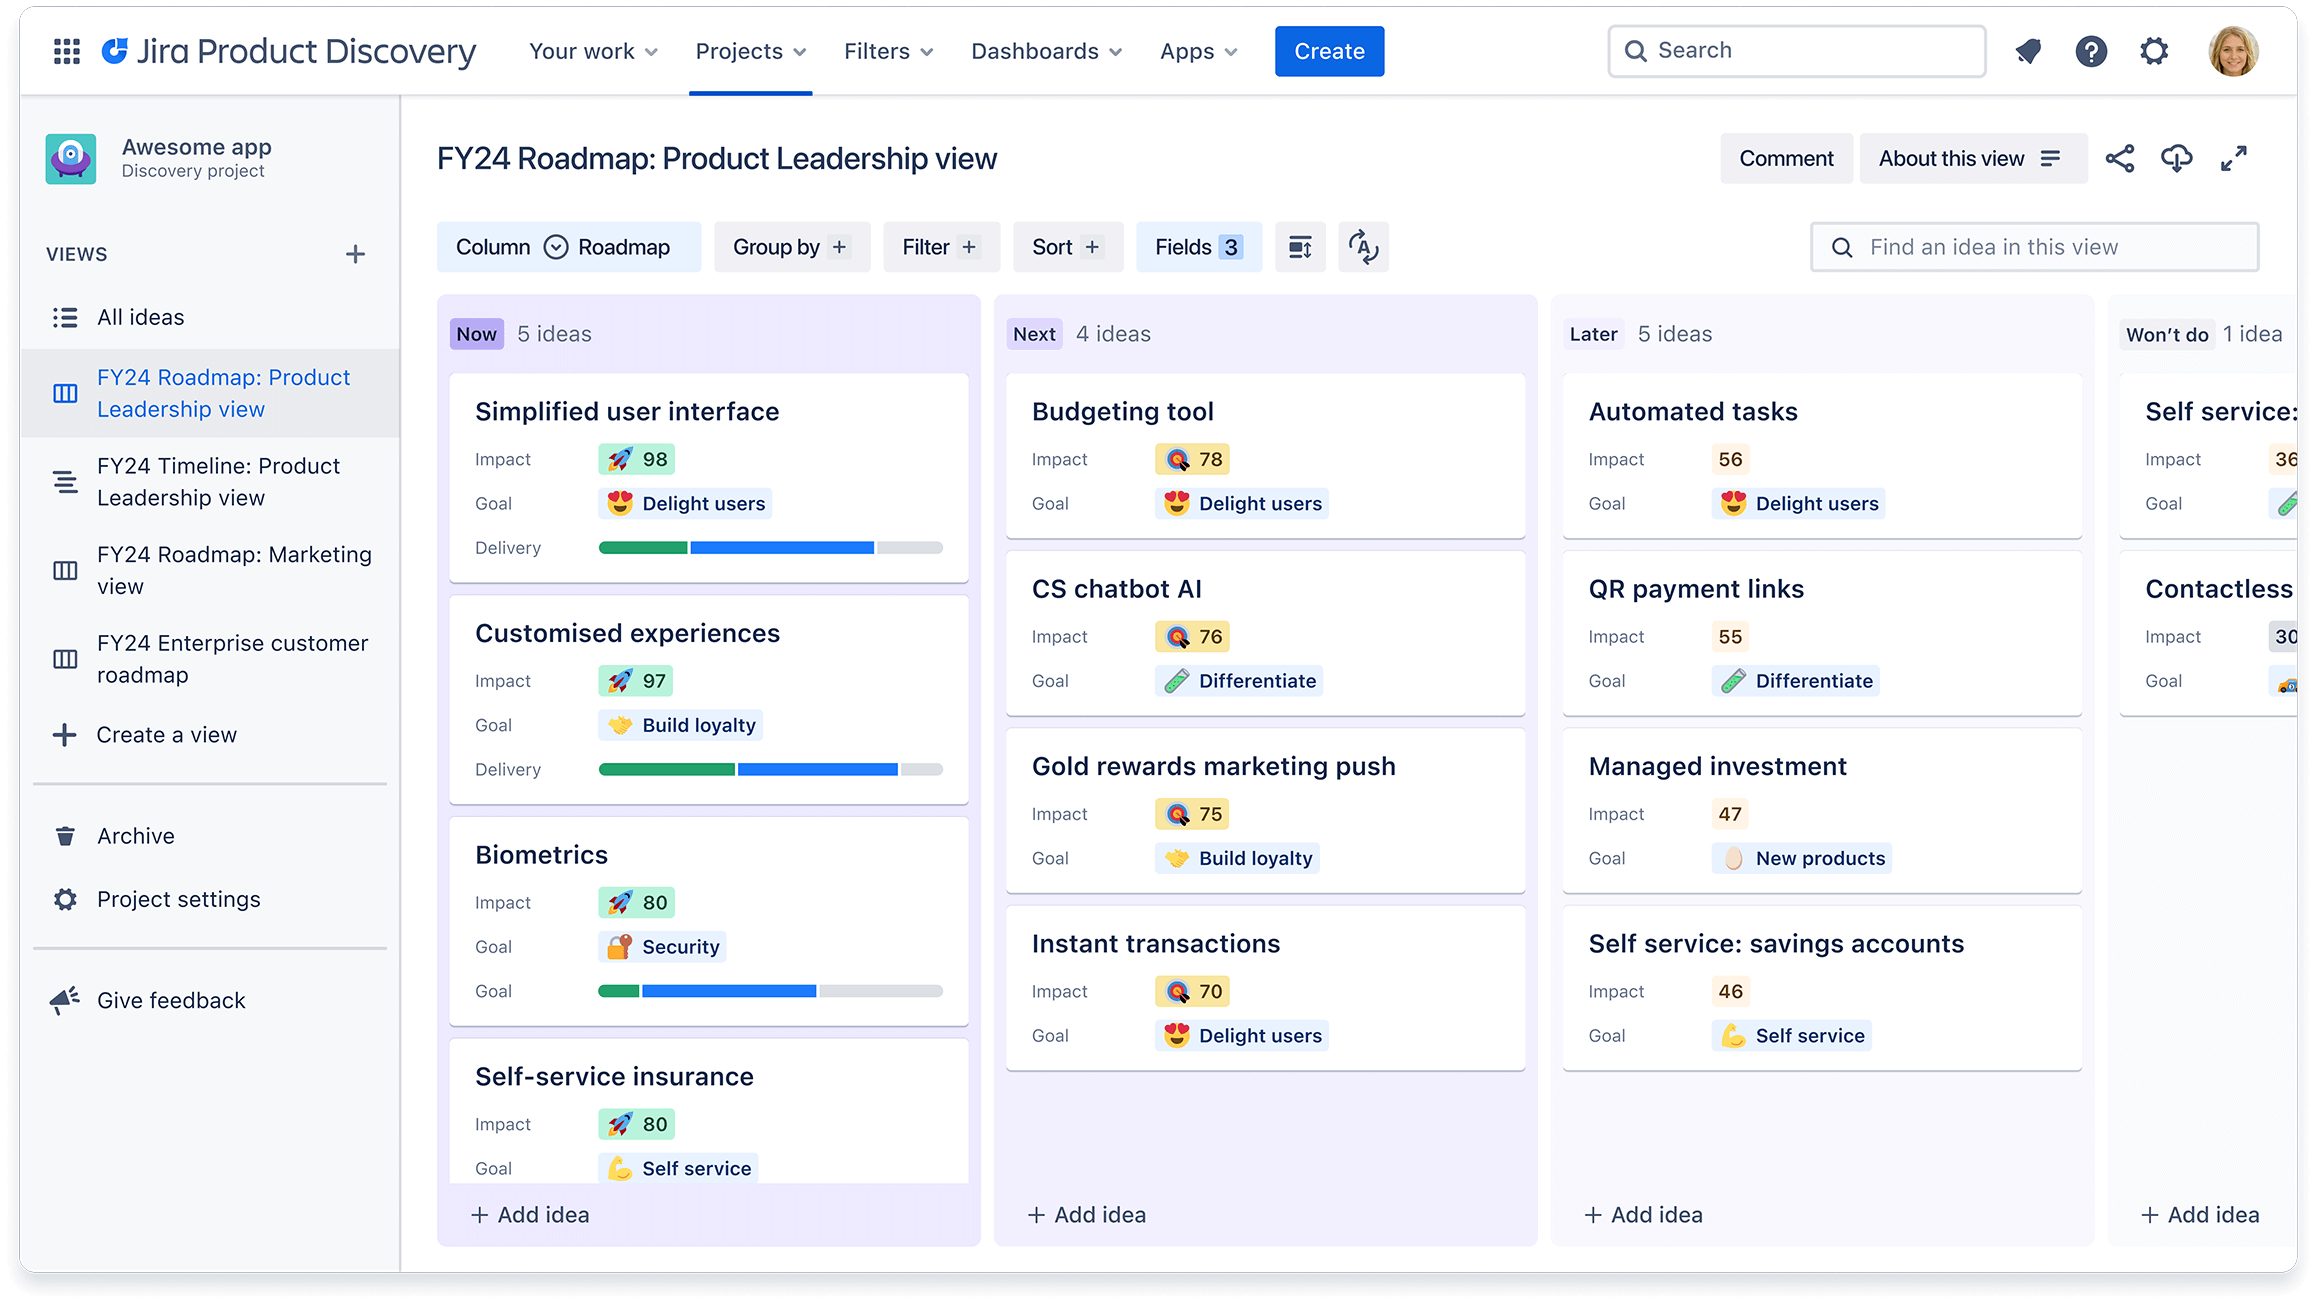This screenshot has width=2316, height=1304.
Task: Click the Comment button on view
Action: pyautogui.click(x=1786, y=157)
